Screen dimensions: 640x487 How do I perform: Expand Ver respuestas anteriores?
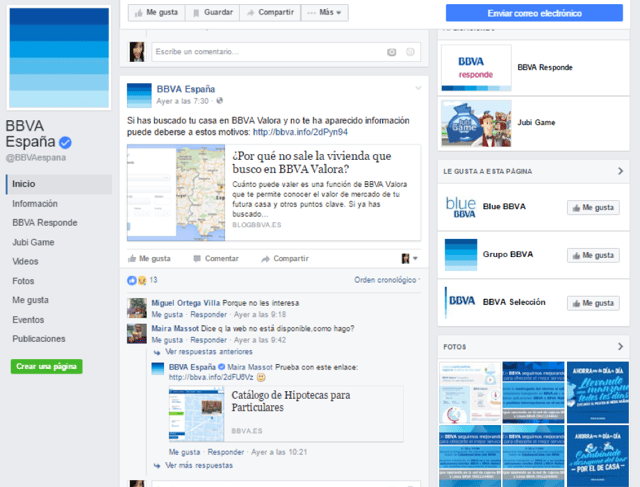click(x=209, y=352)
